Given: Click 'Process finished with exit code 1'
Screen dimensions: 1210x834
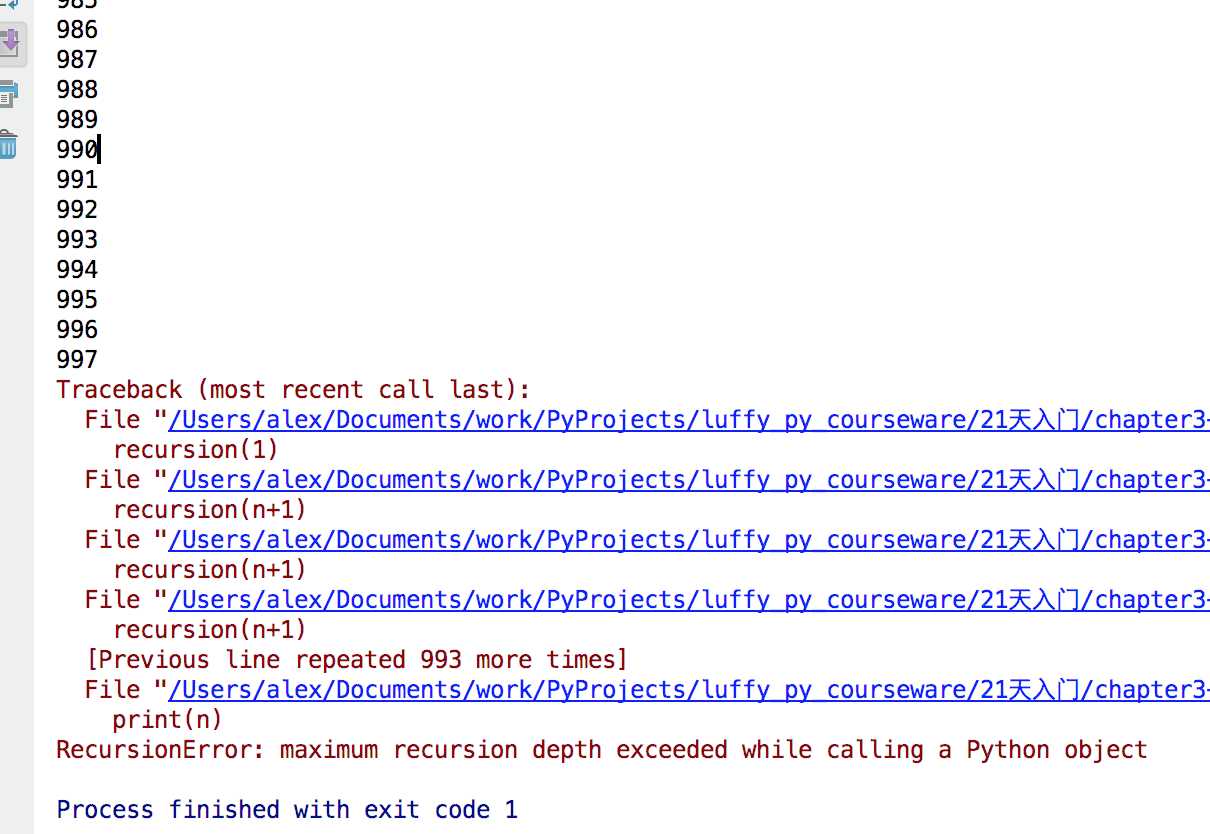Looking at the screenshot, I should click(x=287, y=810).
